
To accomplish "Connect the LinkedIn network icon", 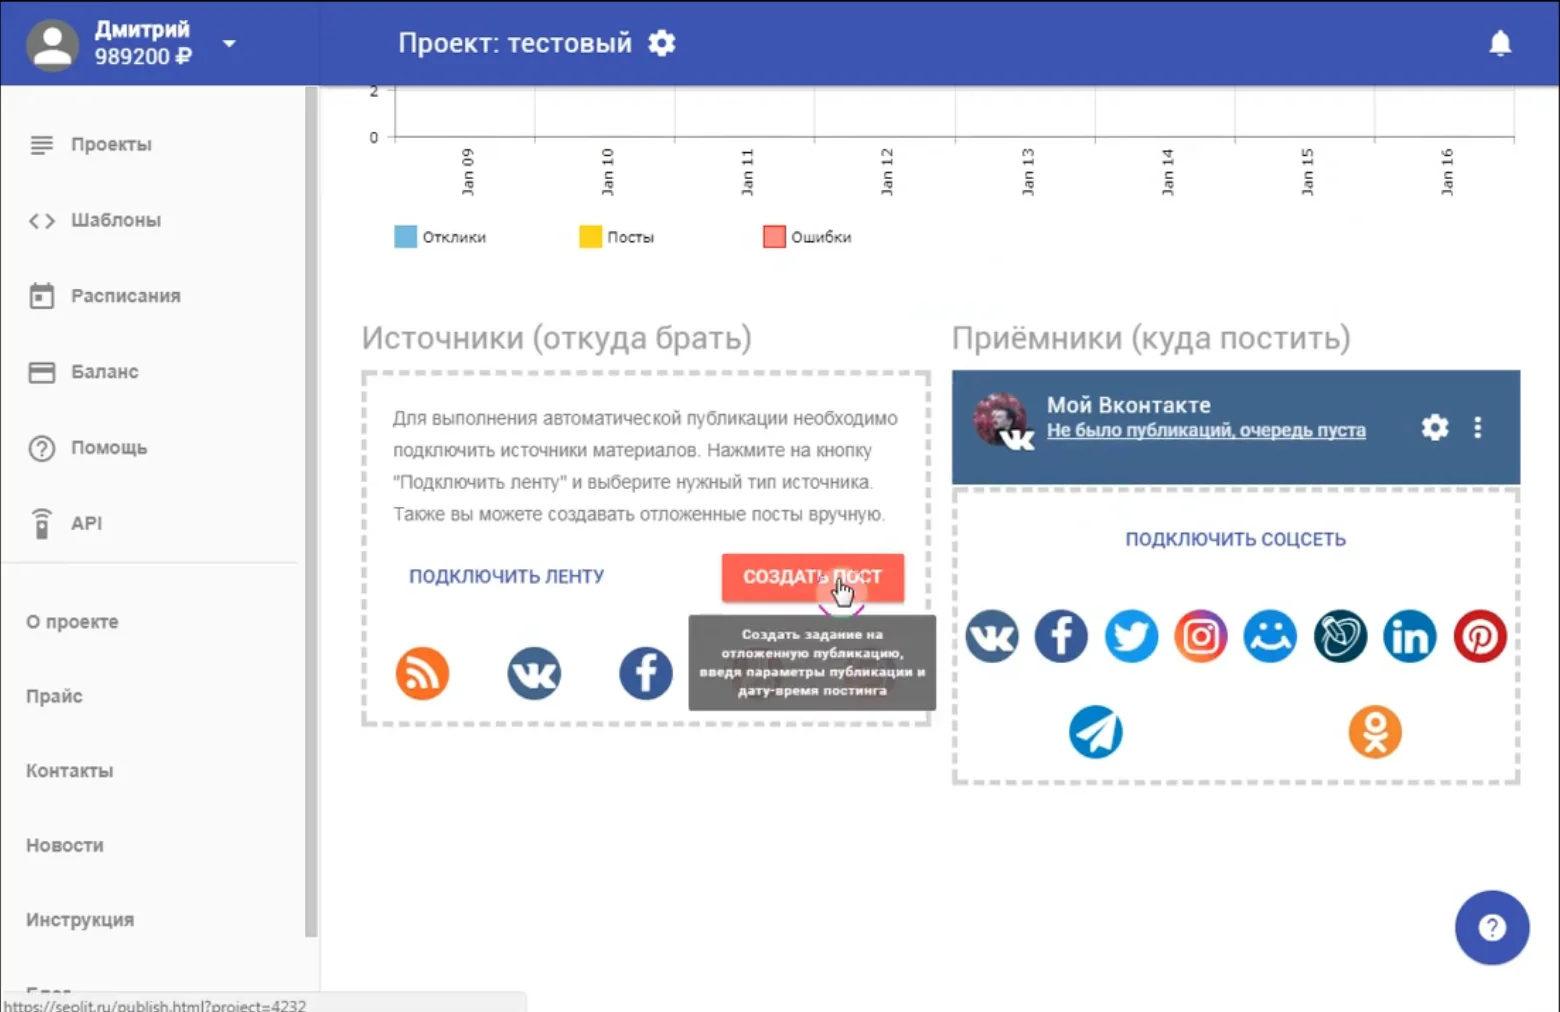I will click(1410, 636).
